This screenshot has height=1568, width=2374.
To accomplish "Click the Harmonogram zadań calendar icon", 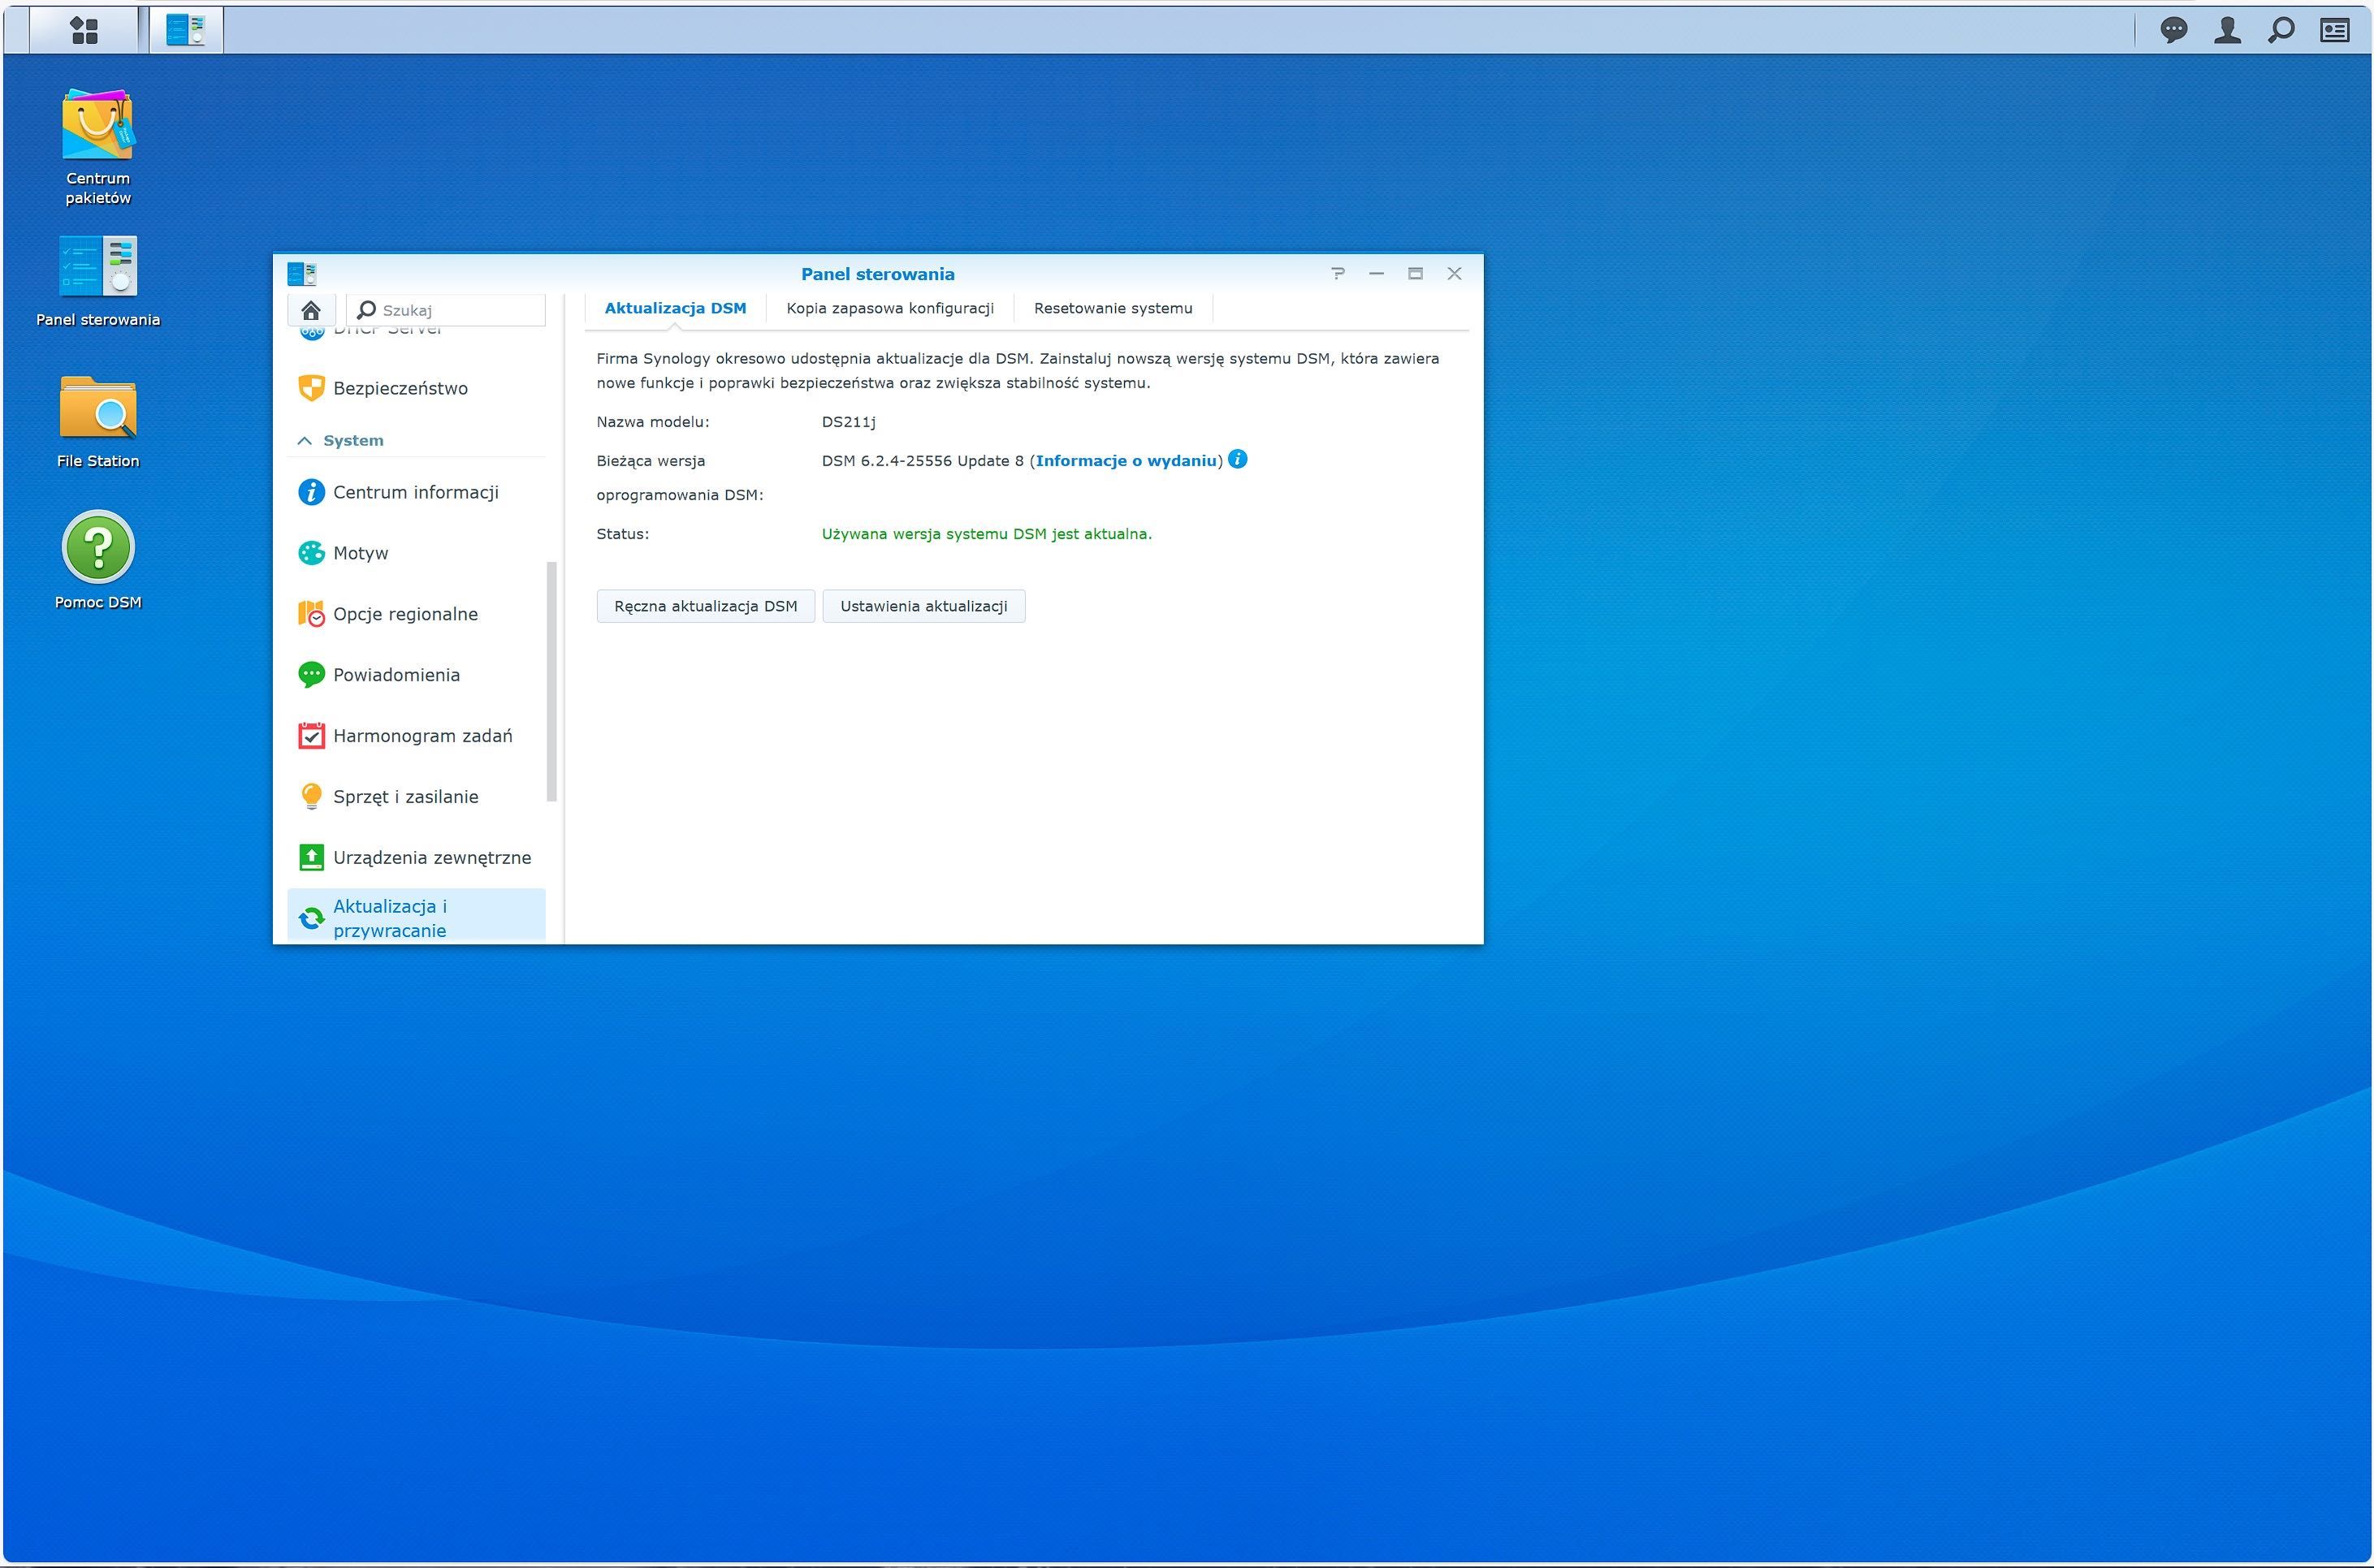I will coord(312,736).
